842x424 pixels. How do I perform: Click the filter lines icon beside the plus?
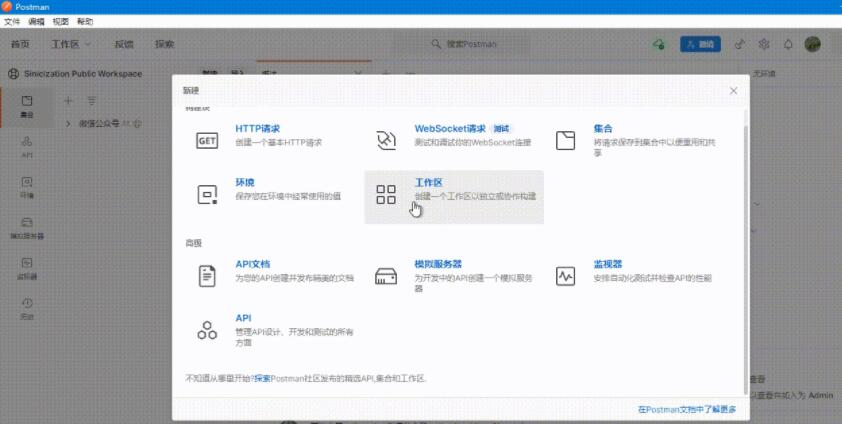[x=92, y=101]
